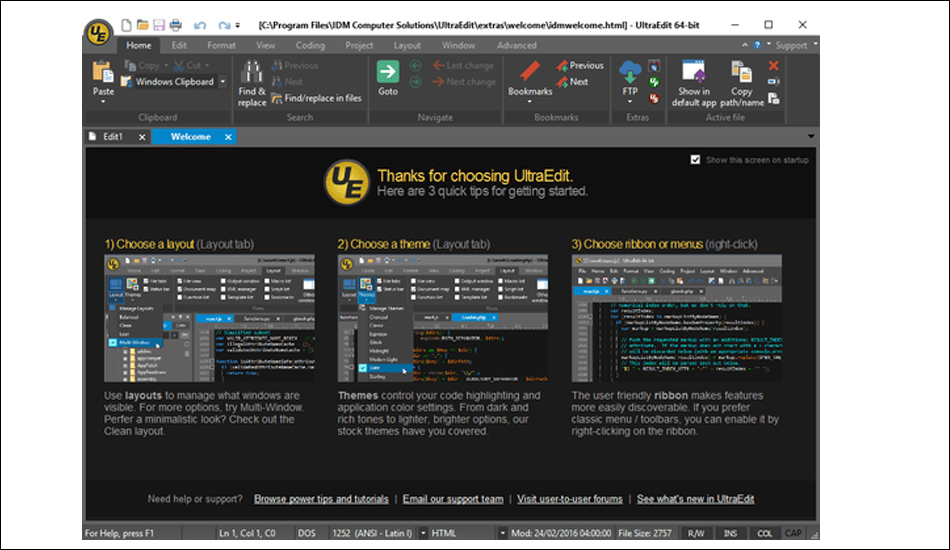This screenshot has height=550, width=950.
Task: Click Find Previous in Search group
Action: tap(294, 65)
